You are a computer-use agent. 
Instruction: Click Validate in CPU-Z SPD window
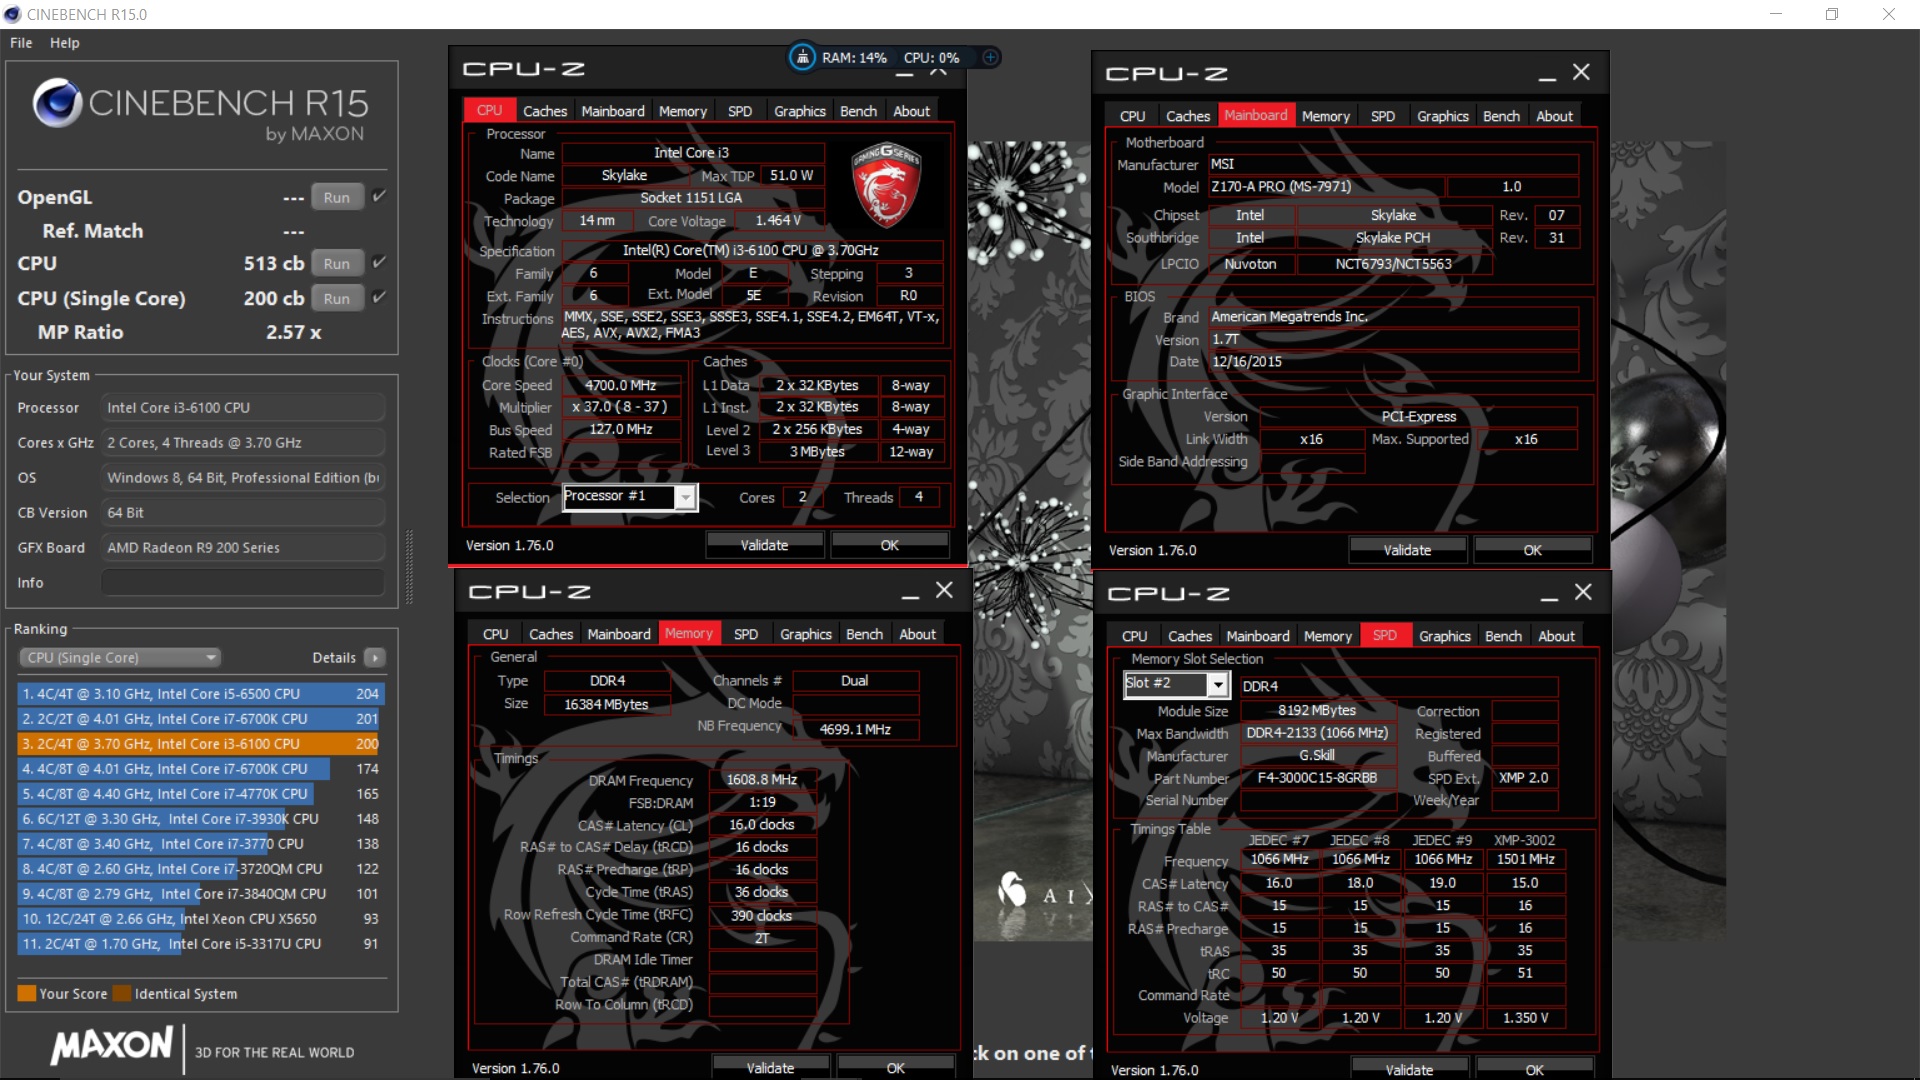coord(1409,1070)
